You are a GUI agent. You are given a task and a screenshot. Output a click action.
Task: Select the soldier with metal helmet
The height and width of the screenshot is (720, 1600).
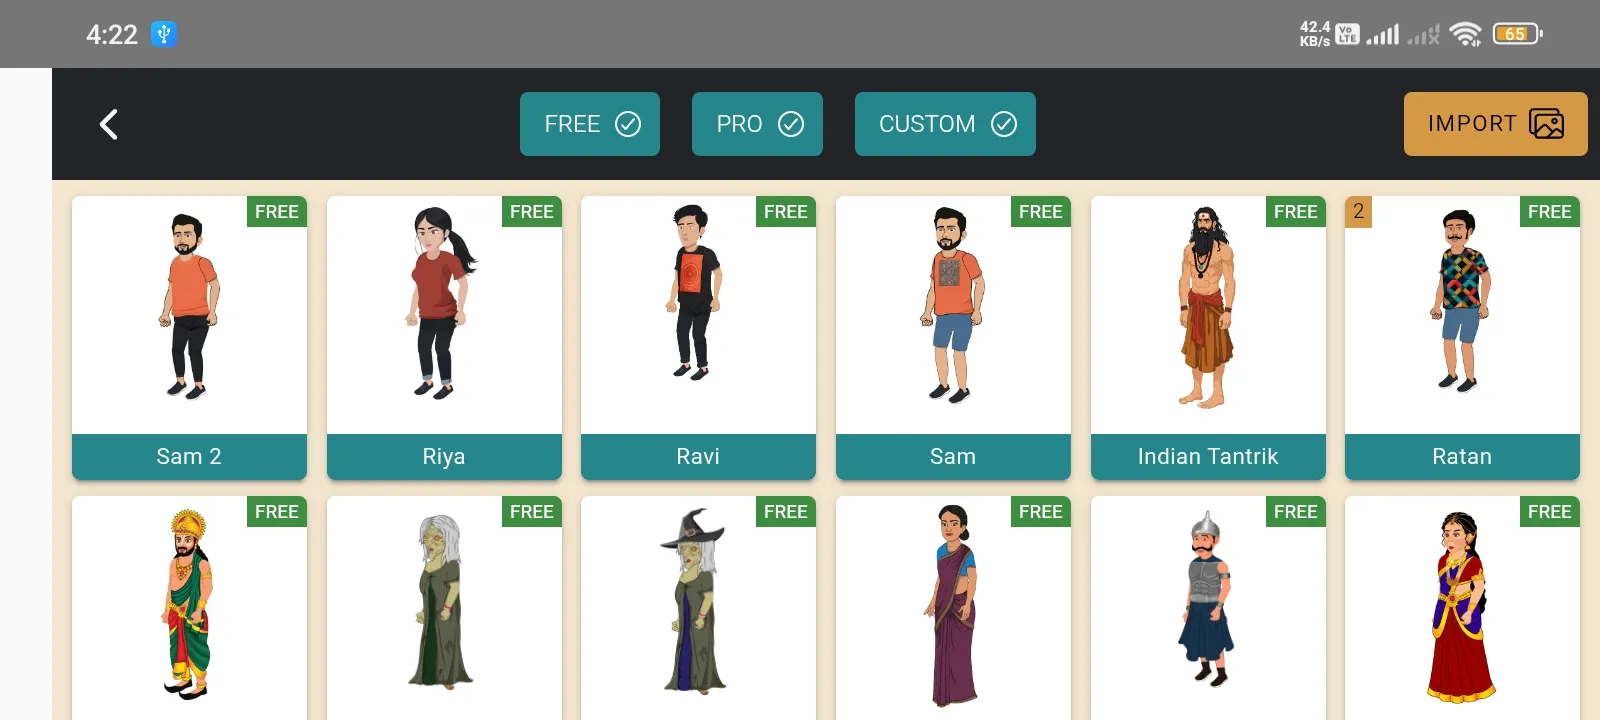1208,608
